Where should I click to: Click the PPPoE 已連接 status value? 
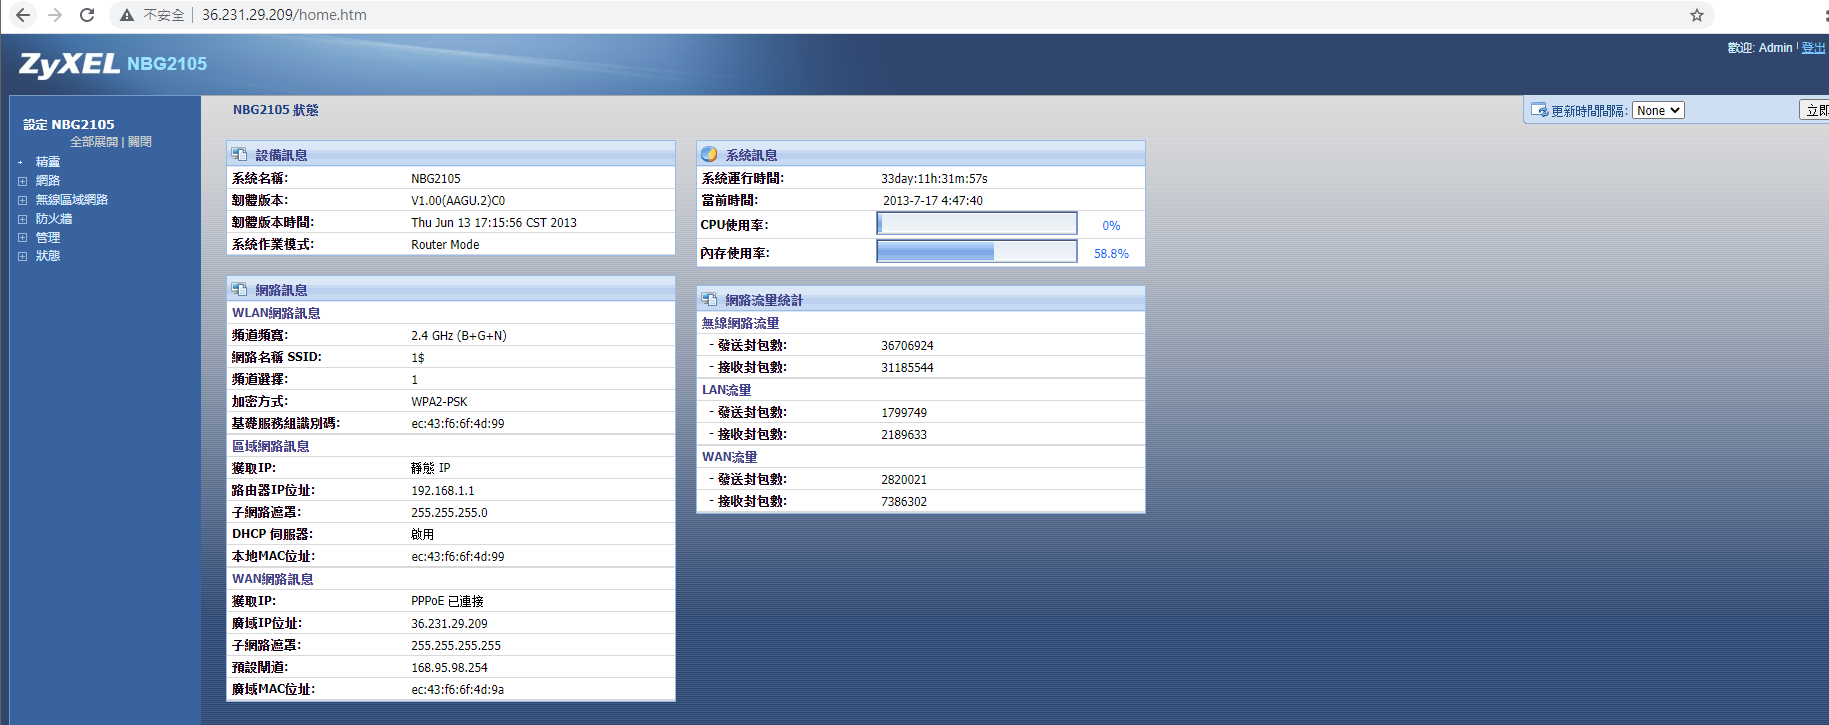click(447, 601)
